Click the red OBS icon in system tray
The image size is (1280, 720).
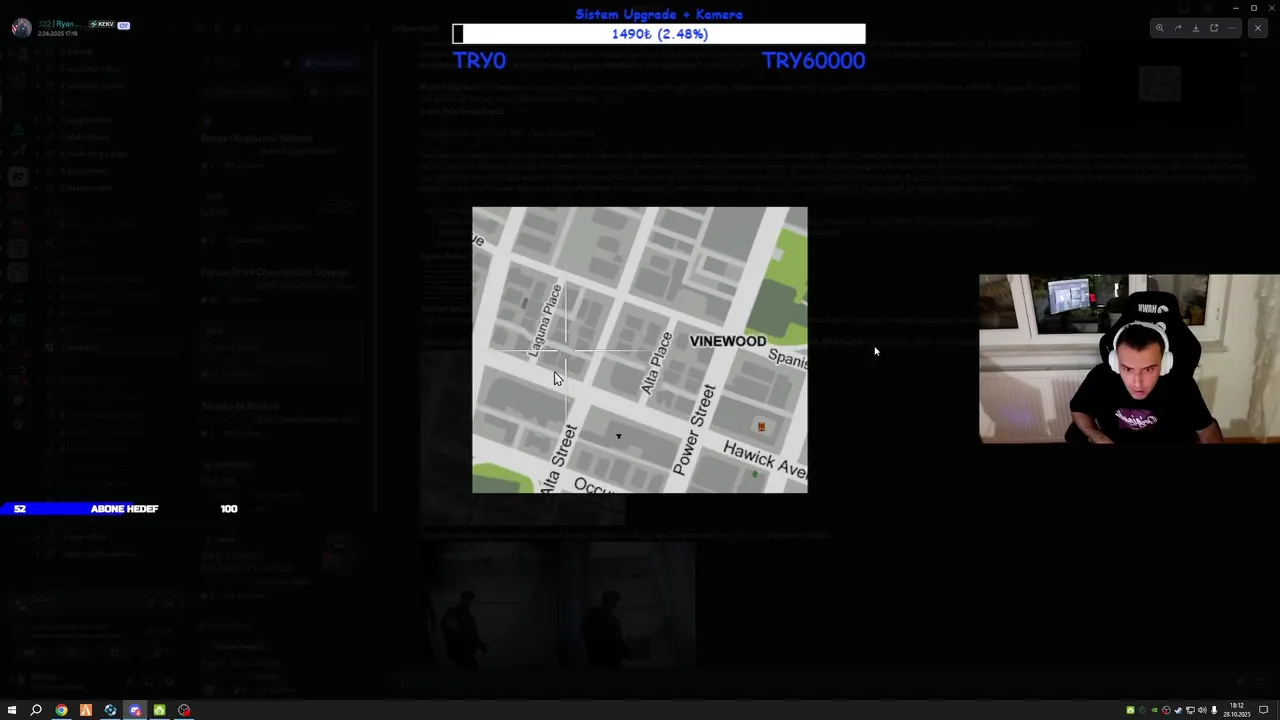(x=1166, y=710)
